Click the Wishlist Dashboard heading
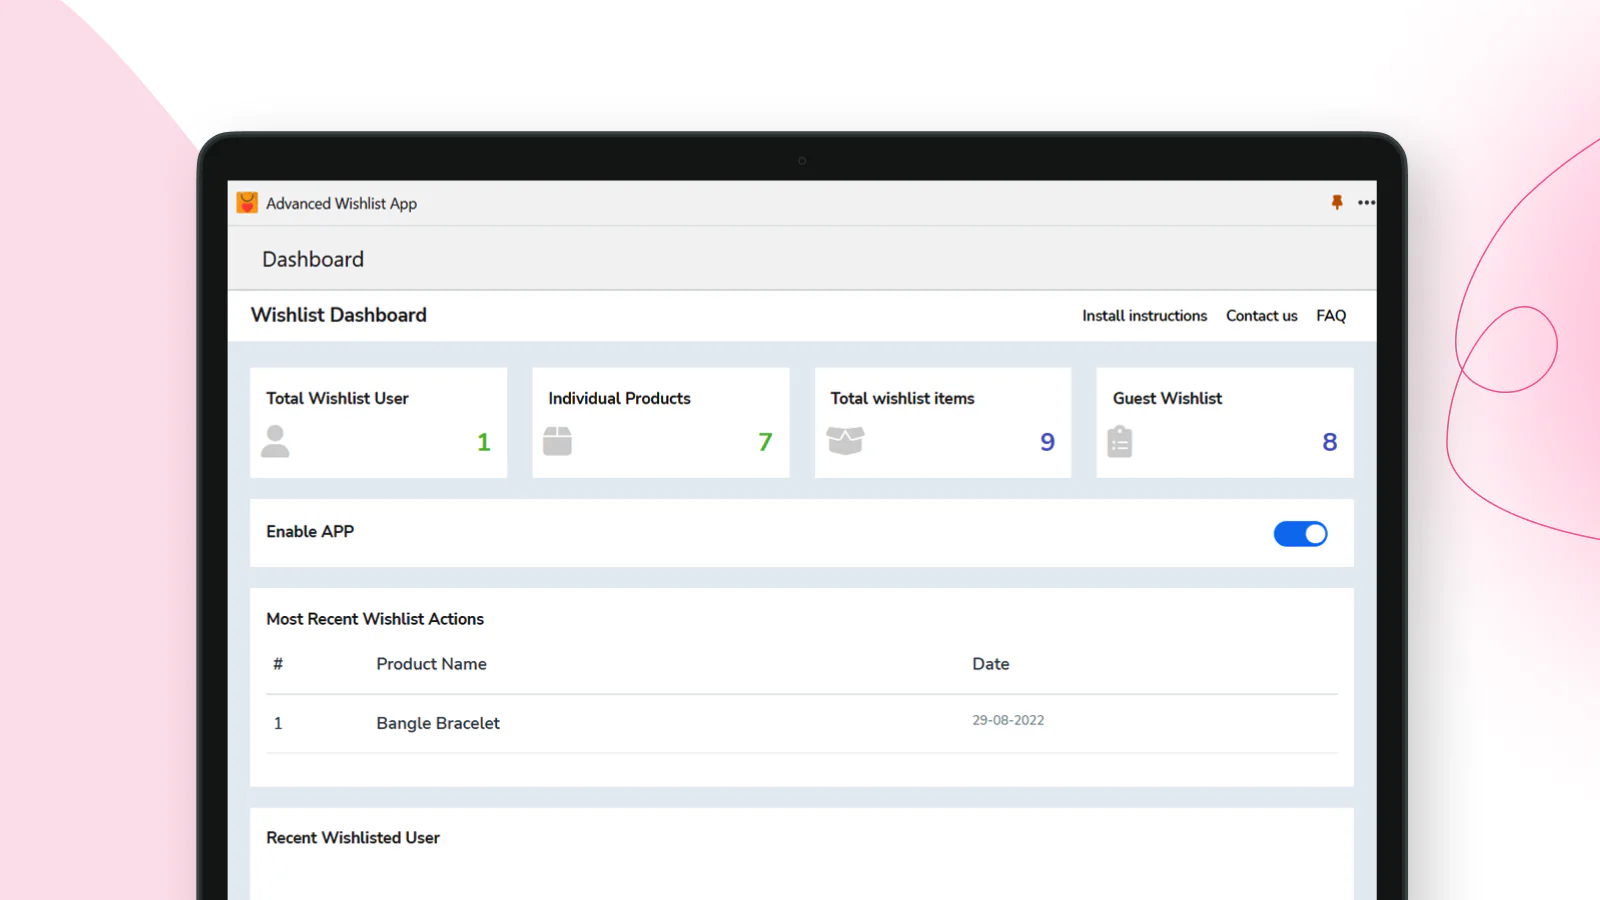 coord(338,315)
